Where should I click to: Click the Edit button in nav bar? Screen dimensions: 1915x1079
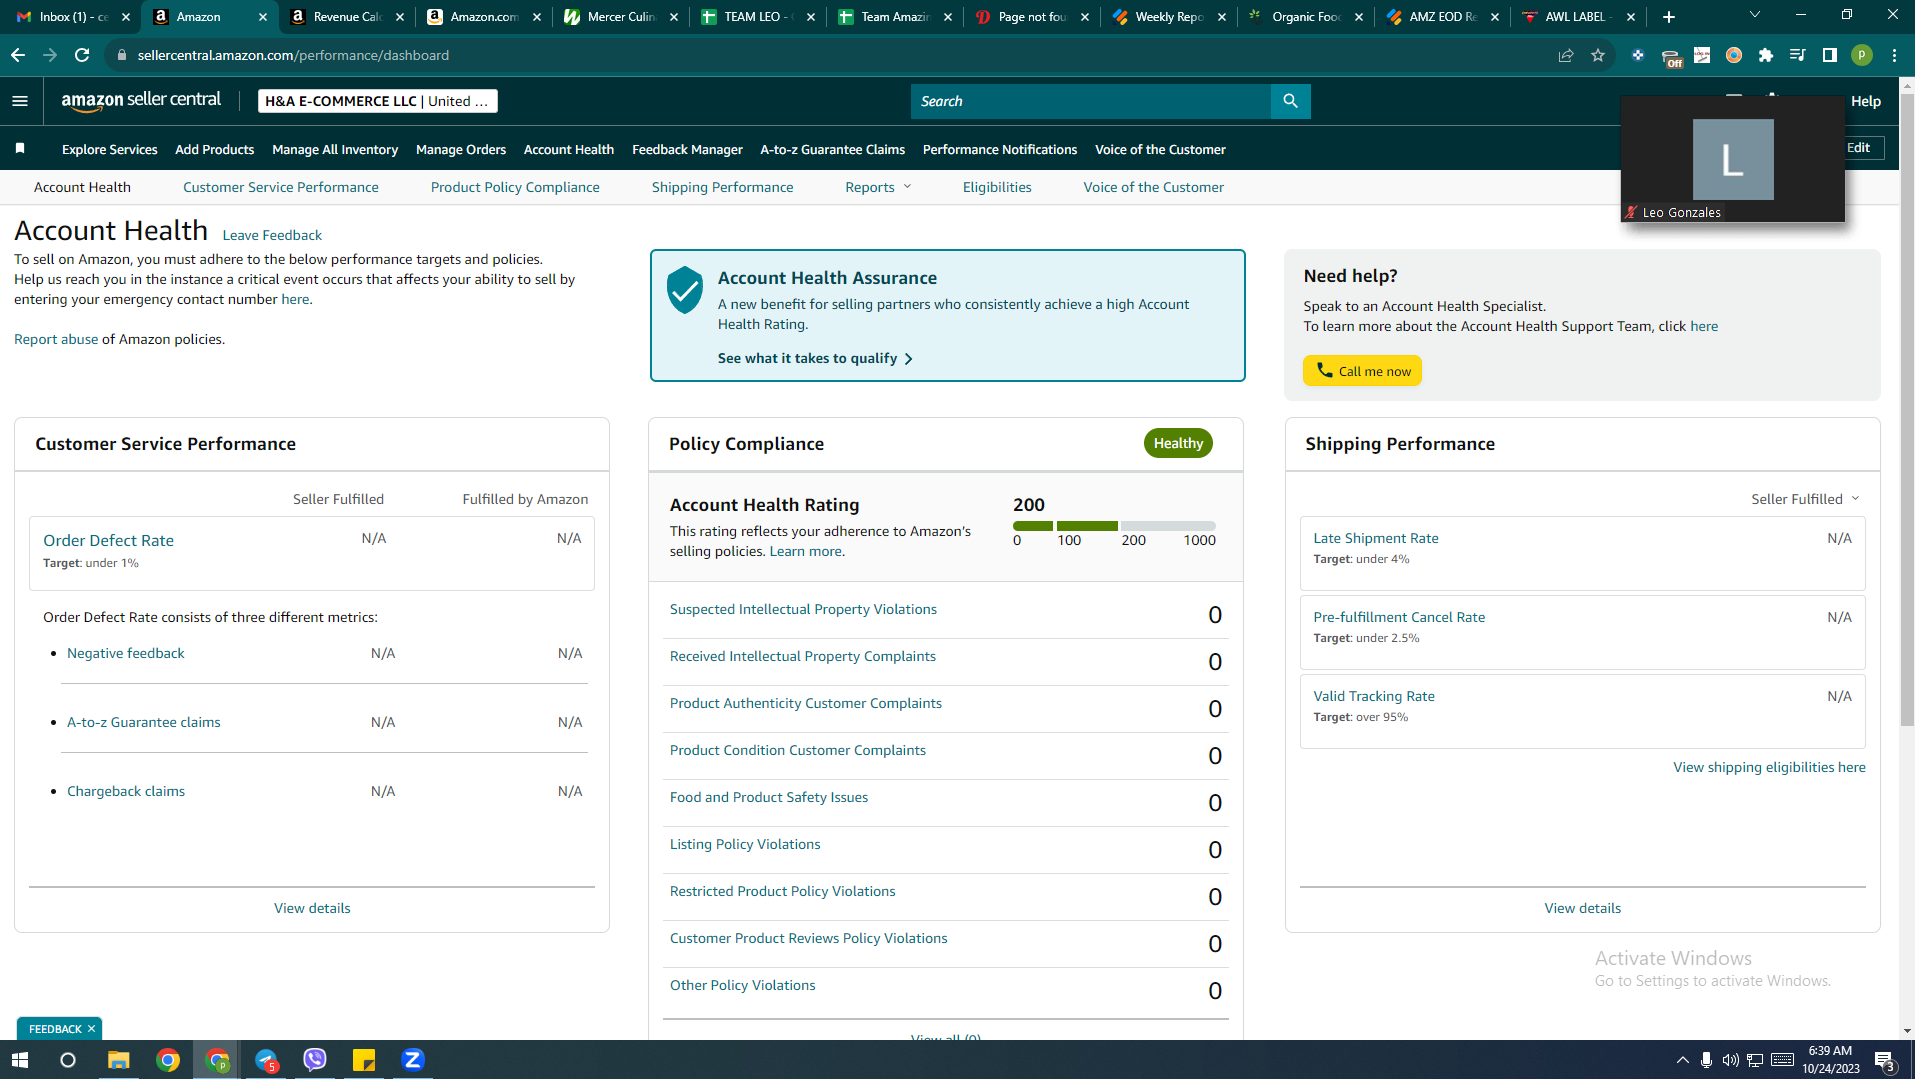[1859, 148]
